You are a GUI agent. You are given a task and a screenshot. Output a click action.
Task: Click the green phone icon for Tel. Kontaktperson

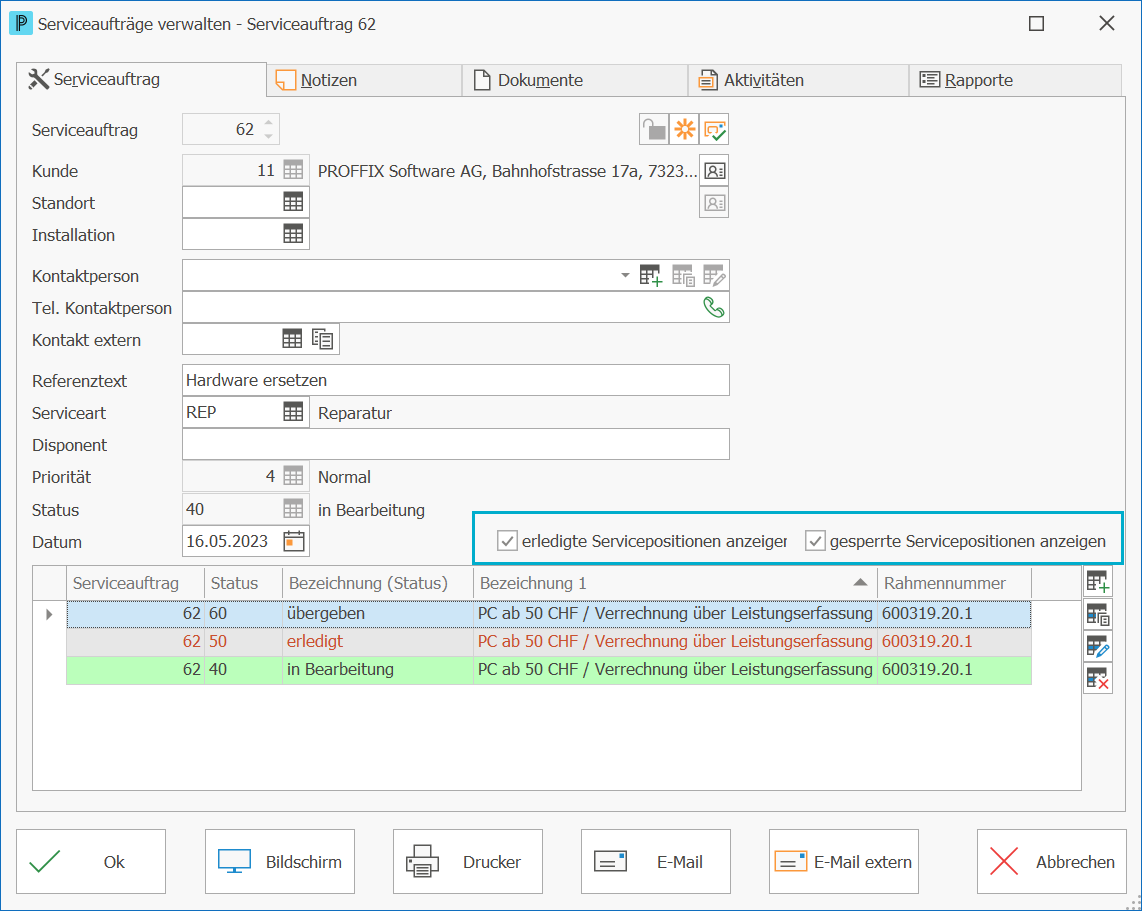coord(714,308)
